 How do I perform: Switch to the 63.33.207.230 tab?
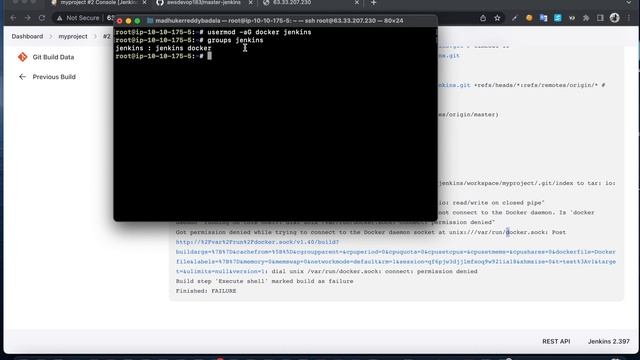click(x=311, y=3)
